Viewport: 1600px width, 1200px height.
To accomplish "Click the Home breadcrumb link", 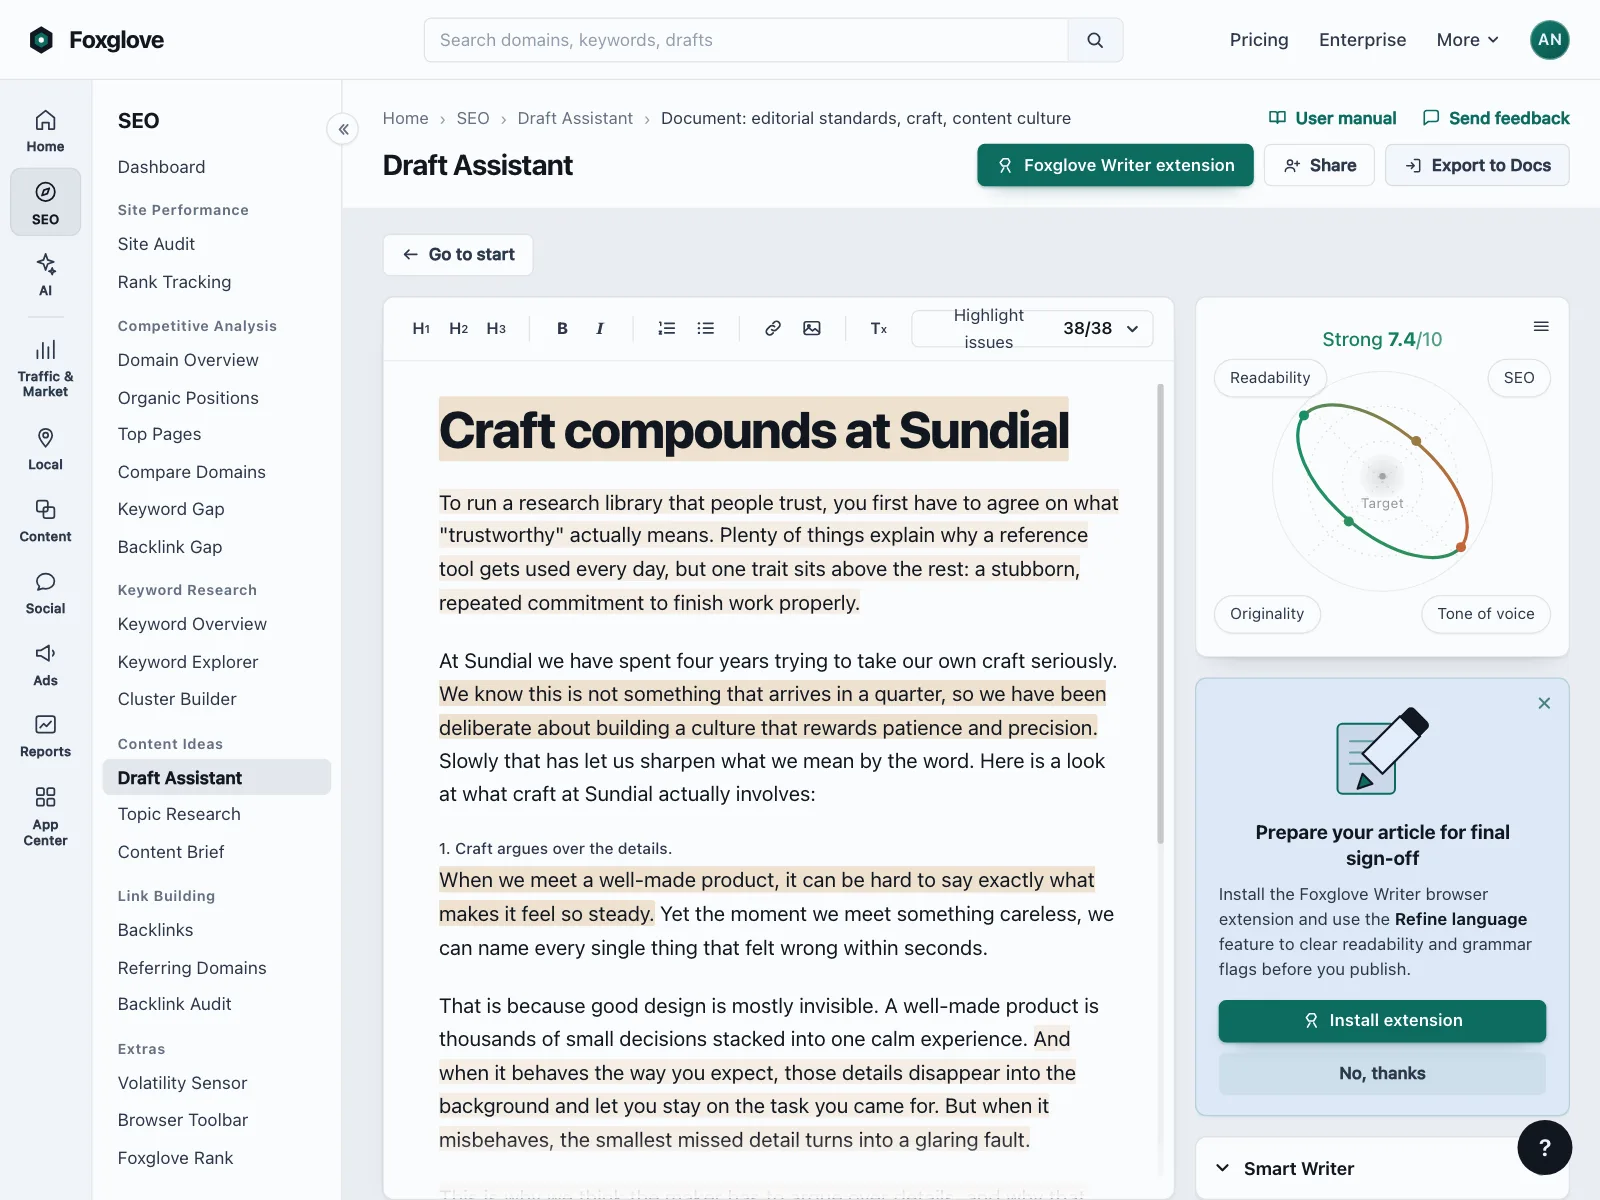I will pyautogui.click(x=405, y=118).
